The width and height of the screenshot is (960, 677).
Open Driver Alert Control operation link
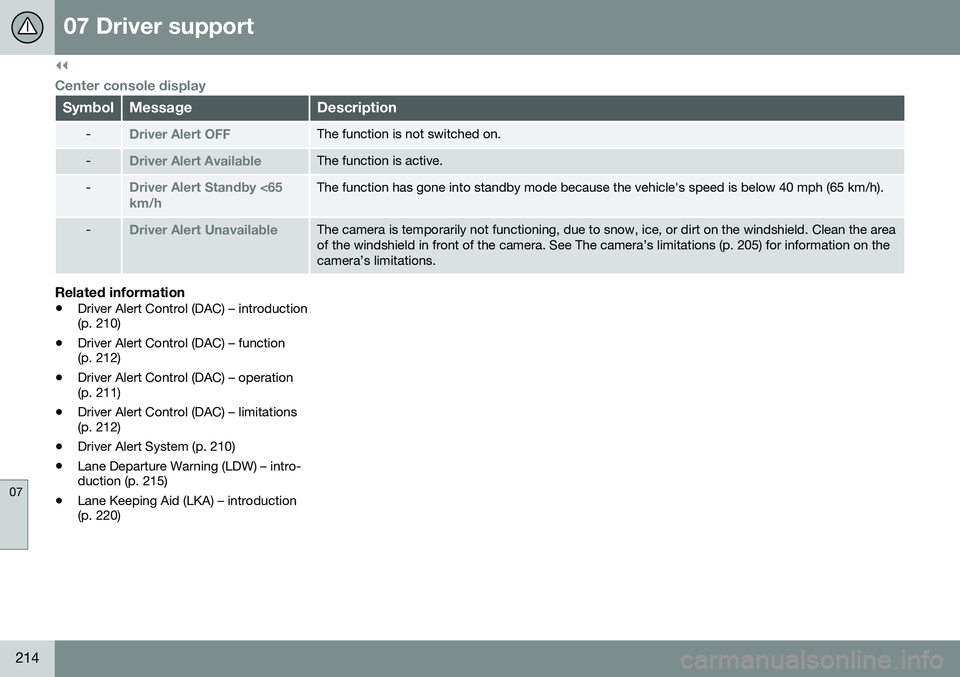click(184, 384)
